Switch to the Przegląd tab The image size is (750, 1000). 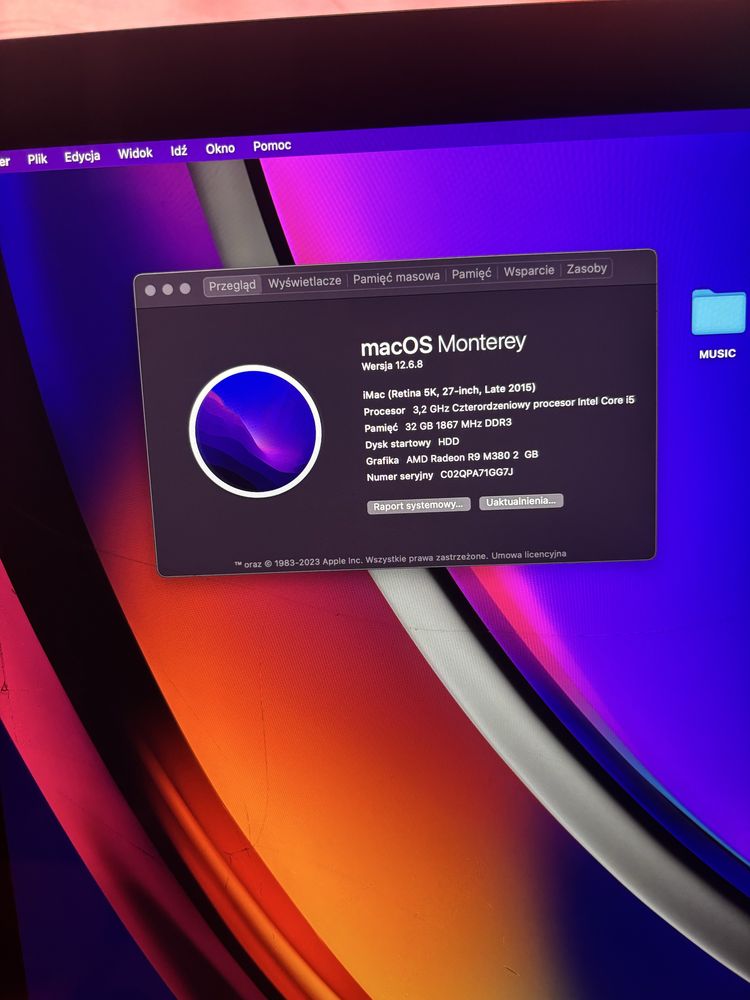coord(232,286)
